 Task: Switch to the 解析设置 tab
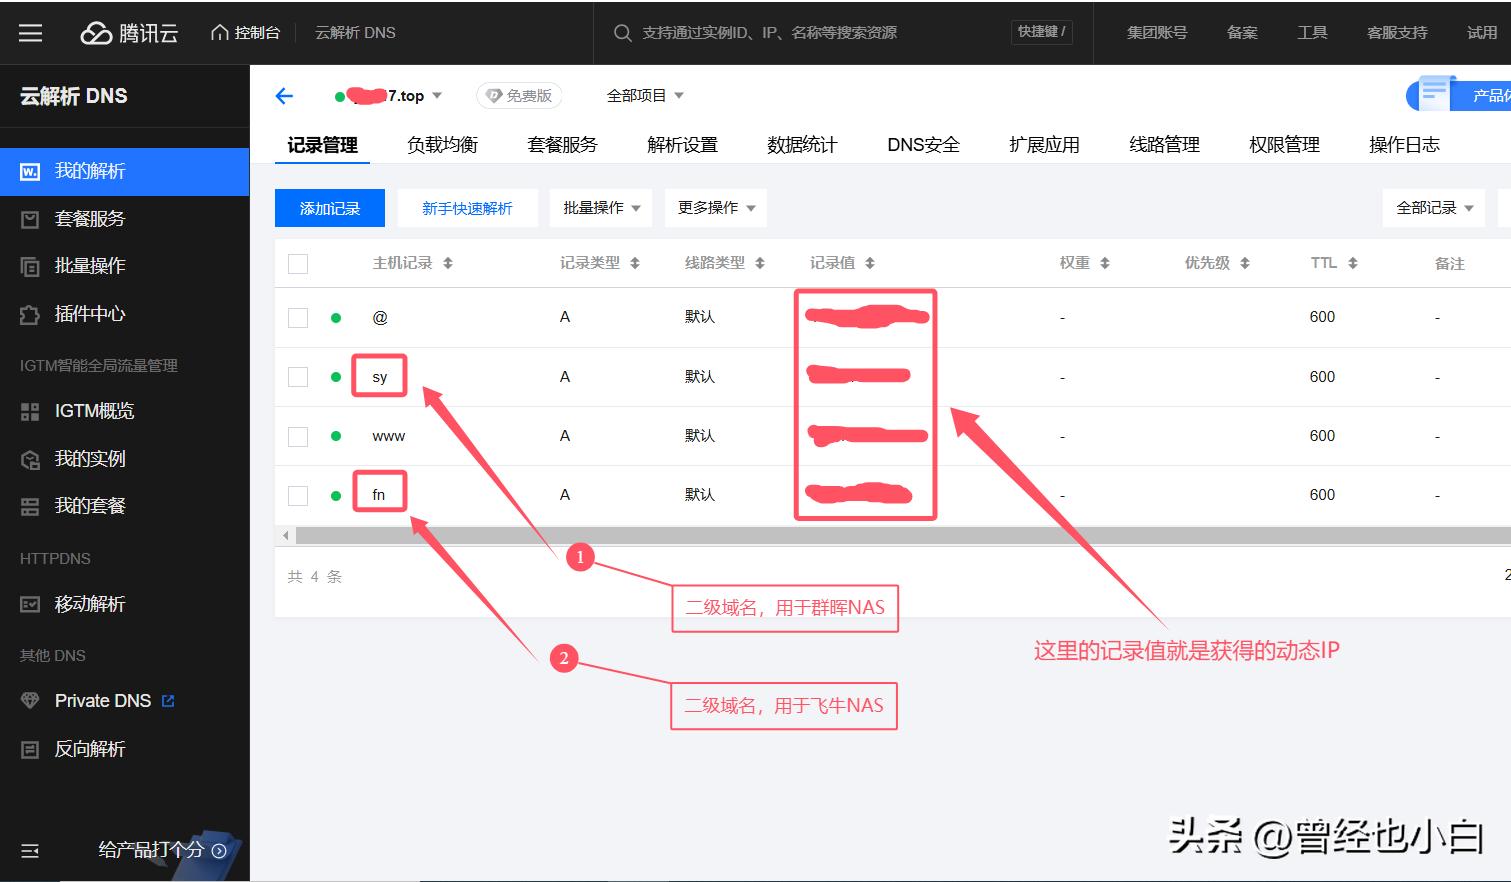(682, 144)
